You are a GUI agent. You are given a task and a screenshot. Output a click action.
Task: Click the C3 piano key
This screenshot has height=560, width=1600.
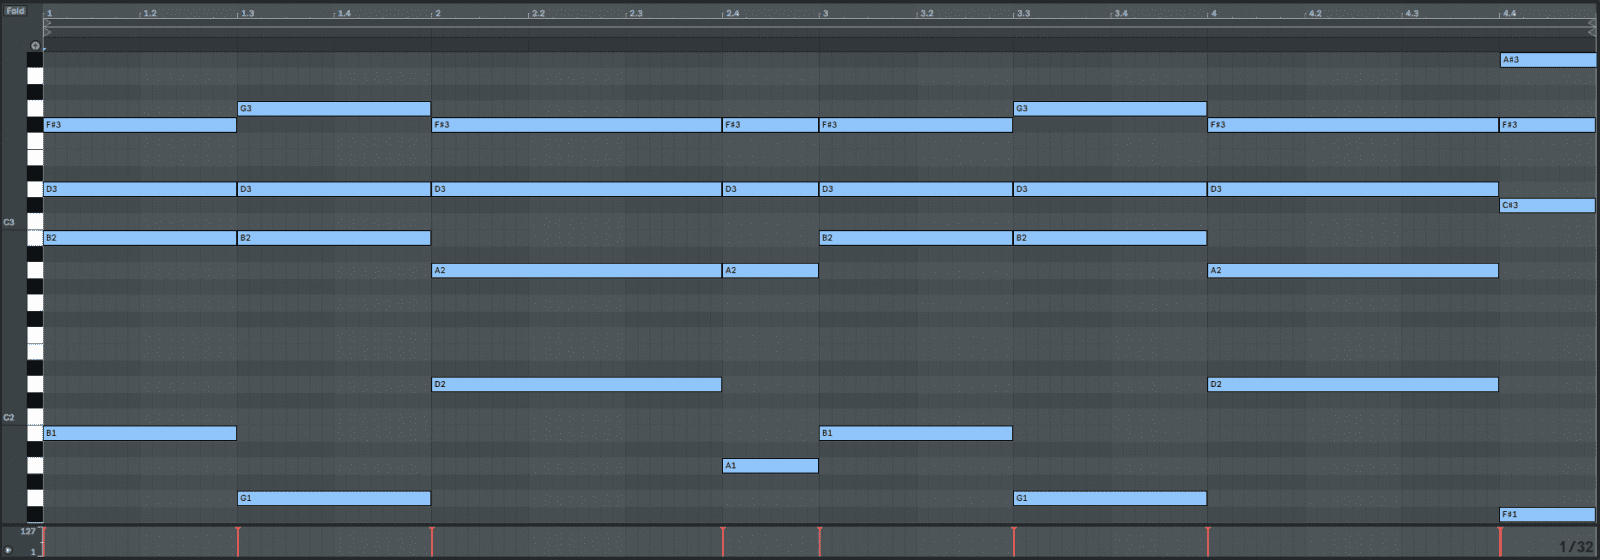(x=35, y=222)
